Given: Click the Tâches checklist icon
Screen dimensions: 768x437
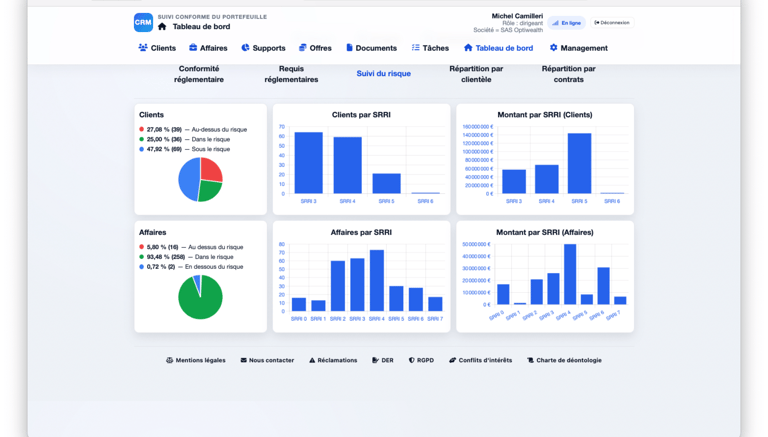Looking at the screenshot, I should click(415, 48).
